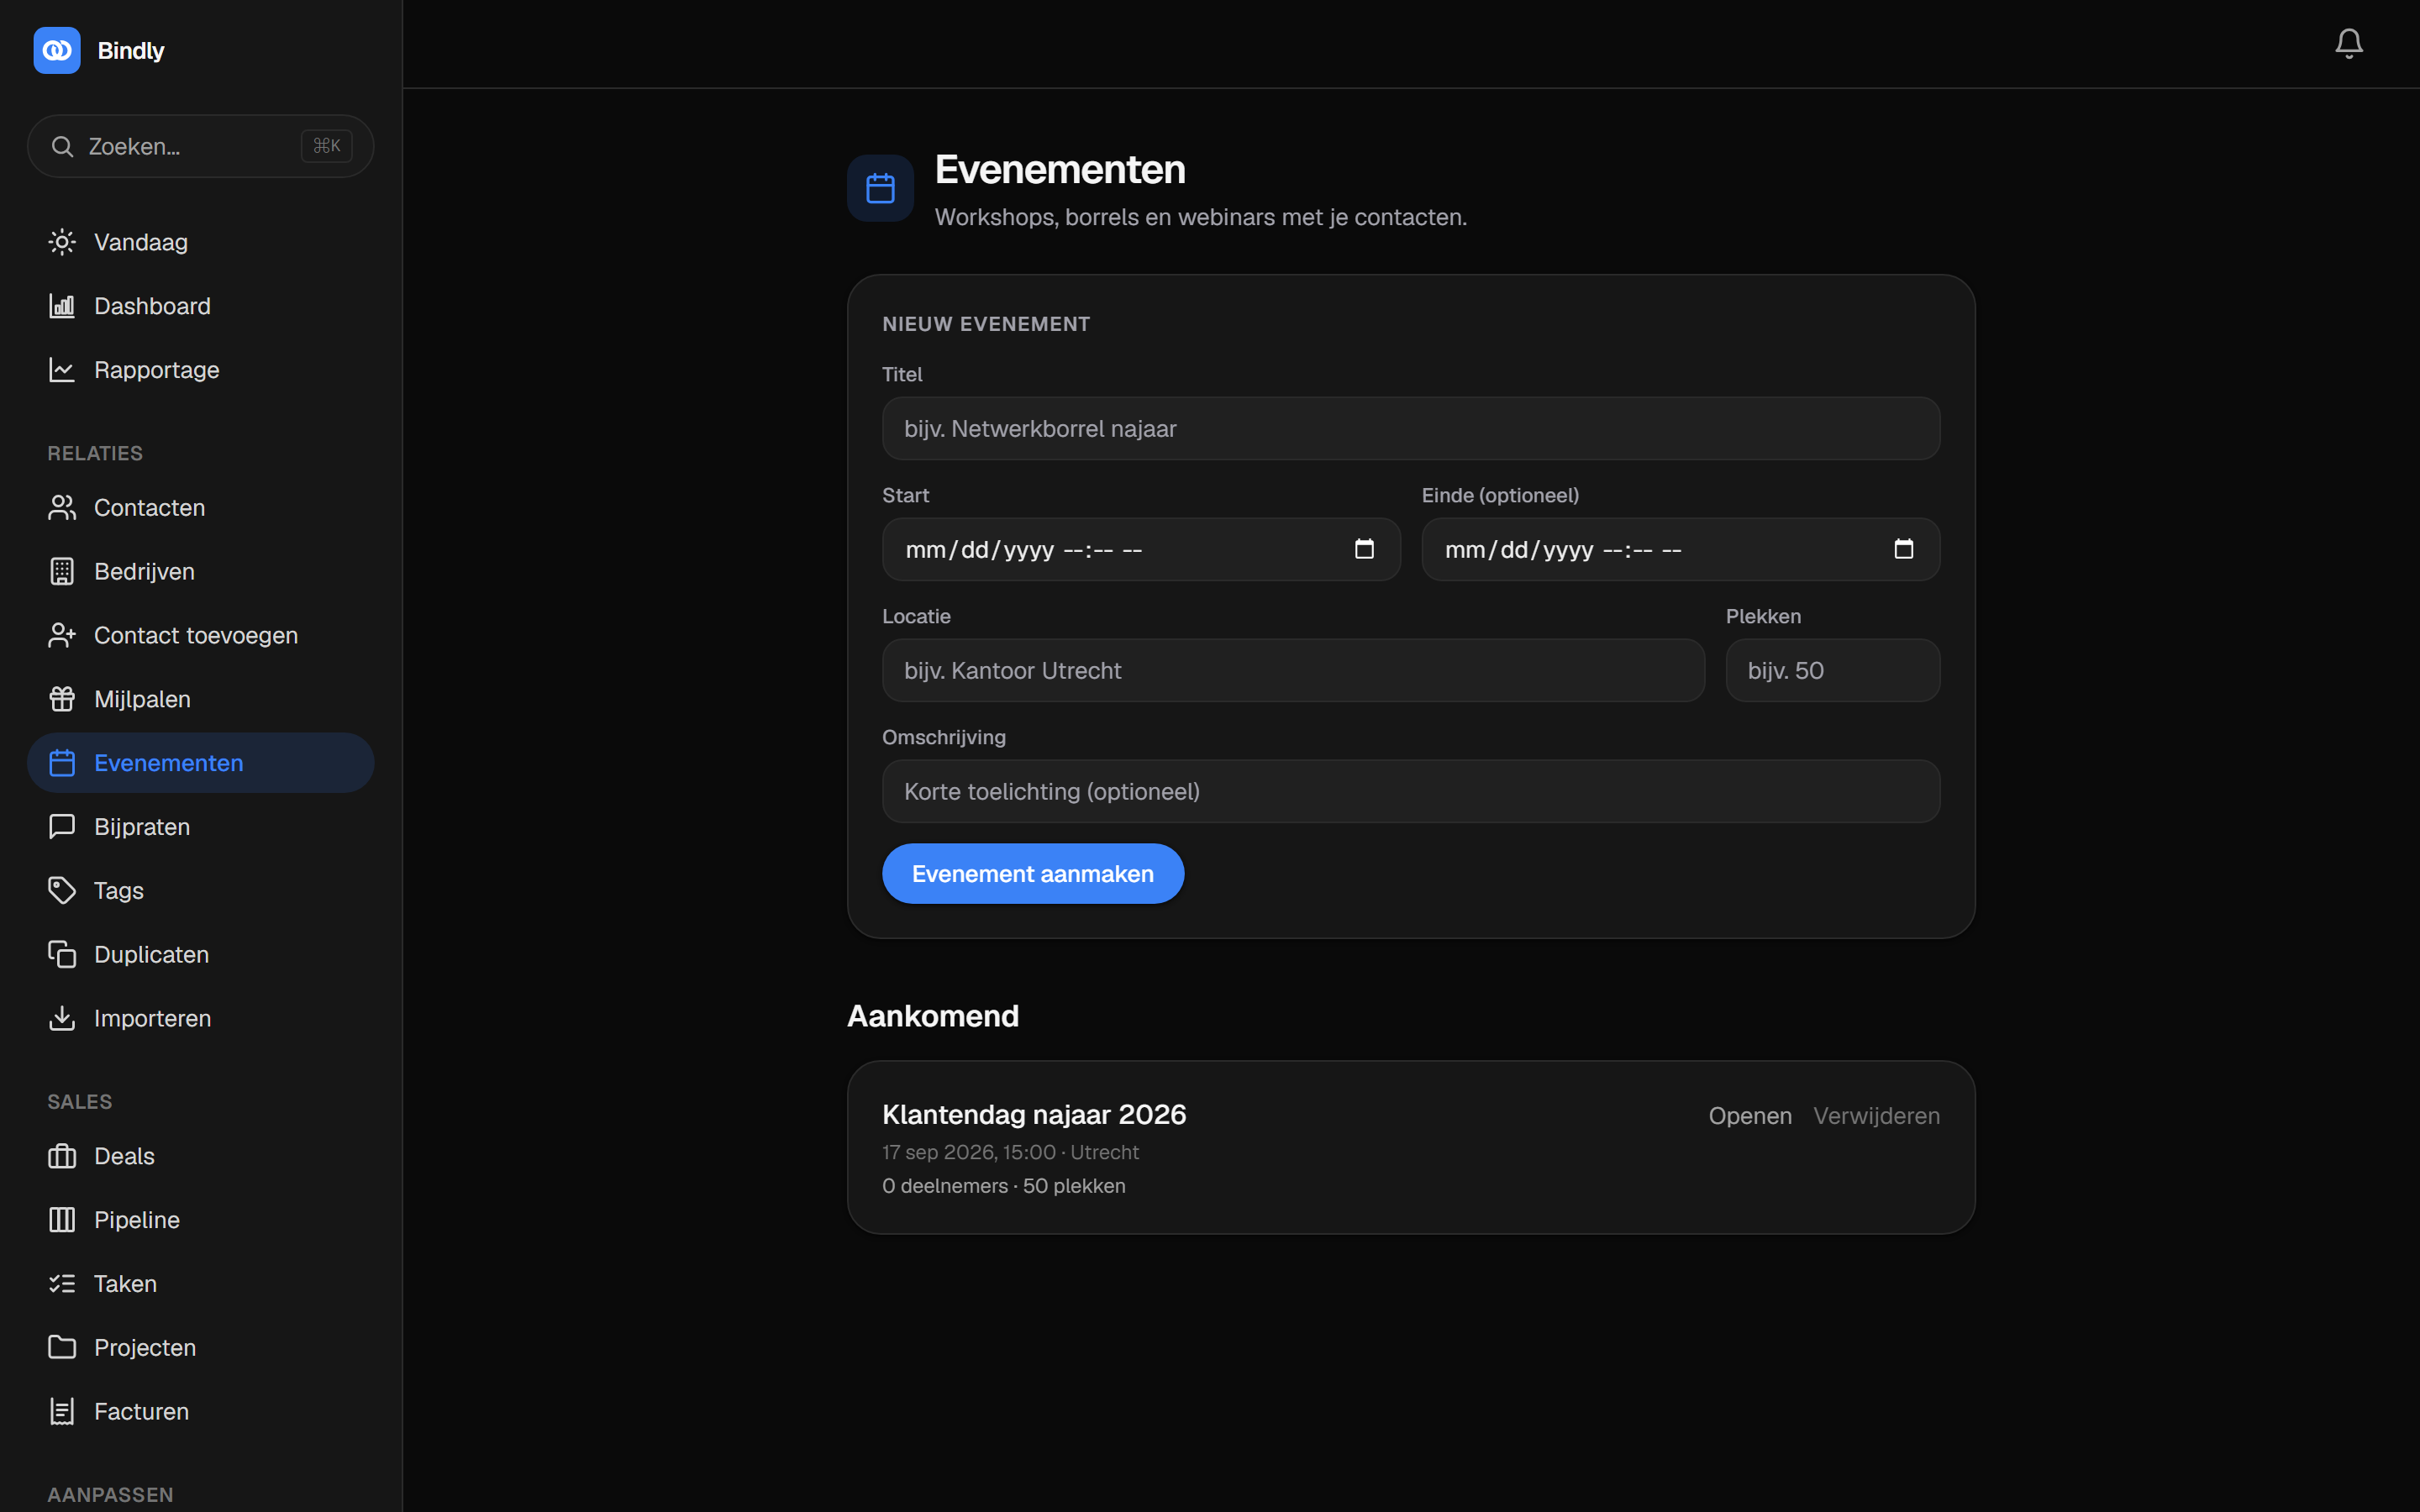Click the Bindly logo icon
This screenshot has height=1512, width=2420.
pyautogui.click(x=57, y=50)
